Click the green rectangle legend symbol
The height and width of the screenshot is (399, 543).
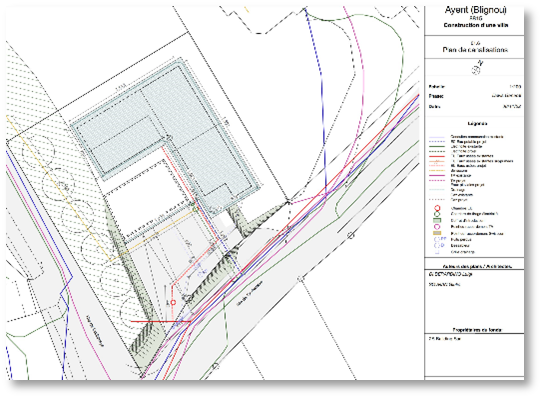tap(437, 220)
